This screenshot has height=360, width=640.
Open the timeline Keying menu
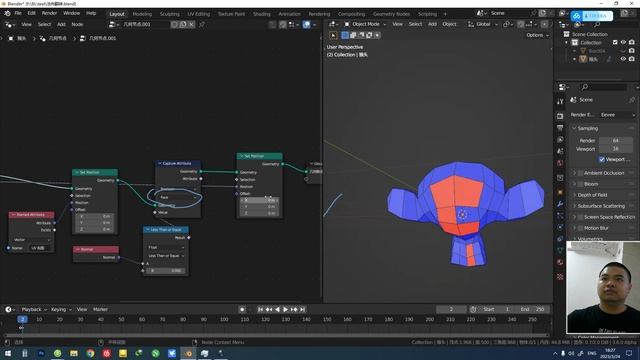point(61,310)
